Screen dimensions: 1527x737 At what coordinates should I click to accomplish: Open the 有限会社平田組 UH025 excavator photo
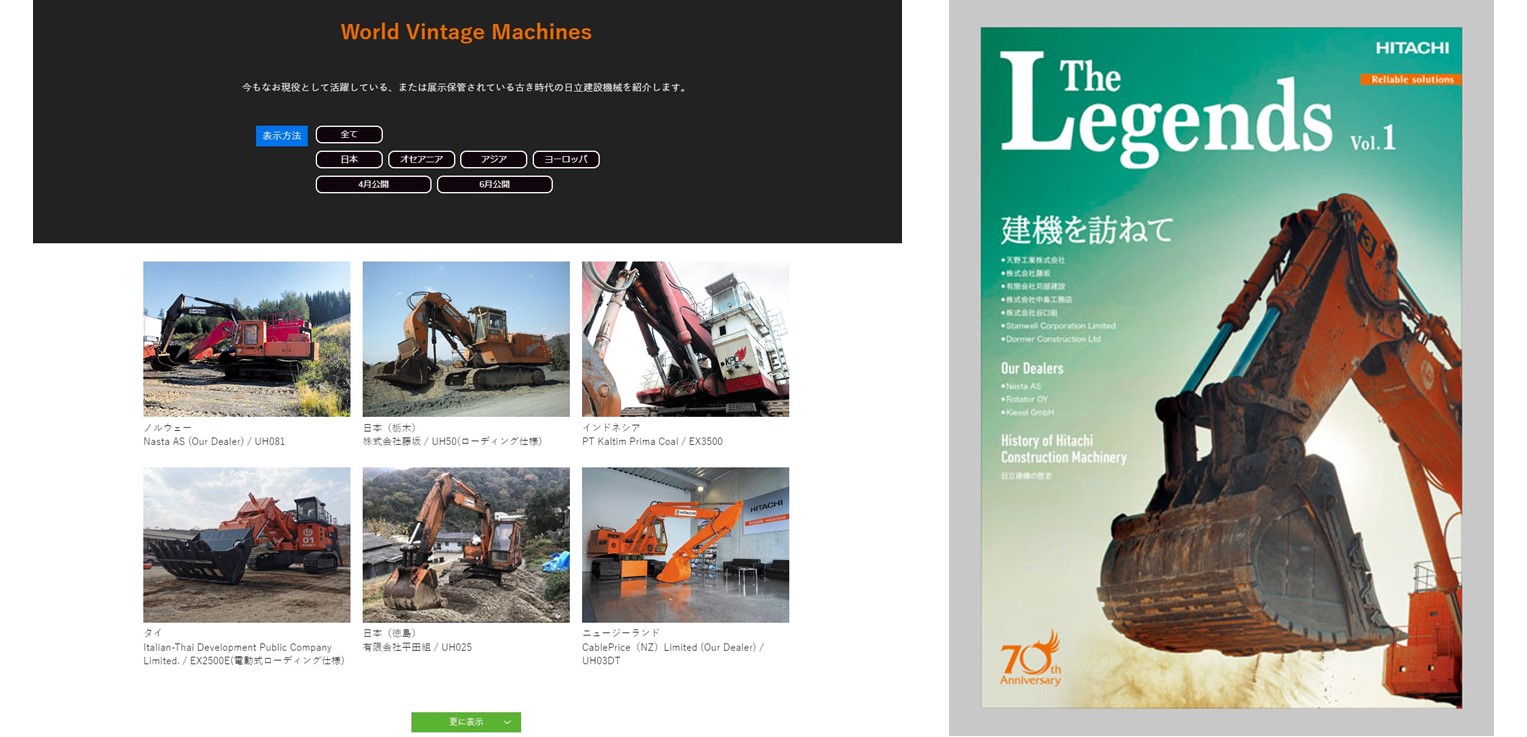tap(465, 545)
